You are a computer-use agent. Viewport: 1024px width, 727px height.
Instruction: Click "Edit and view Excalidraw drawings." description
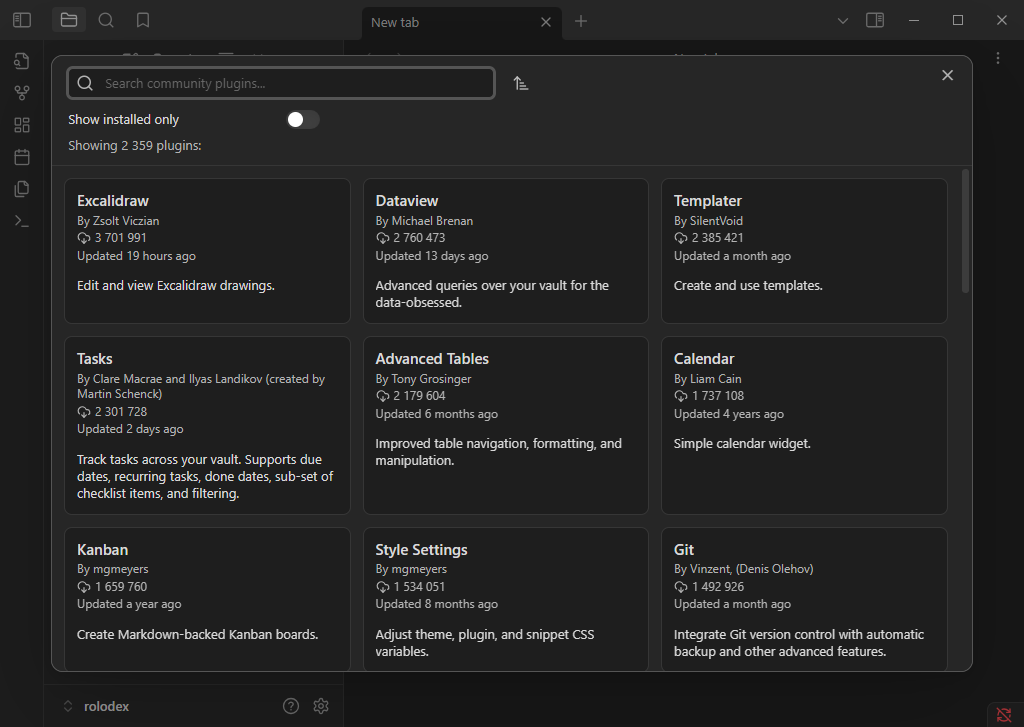[176, 285]
